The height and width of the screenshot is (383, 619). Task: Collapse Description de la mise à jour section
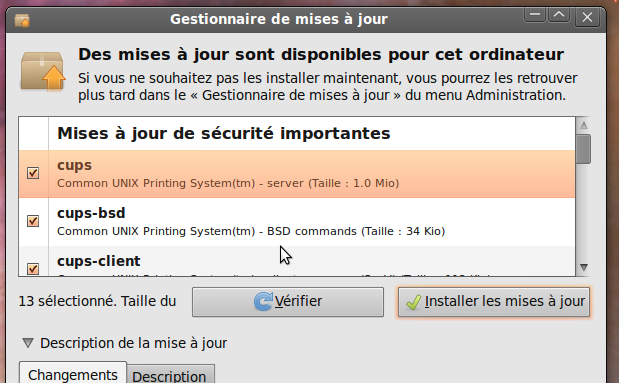(28, 343)
